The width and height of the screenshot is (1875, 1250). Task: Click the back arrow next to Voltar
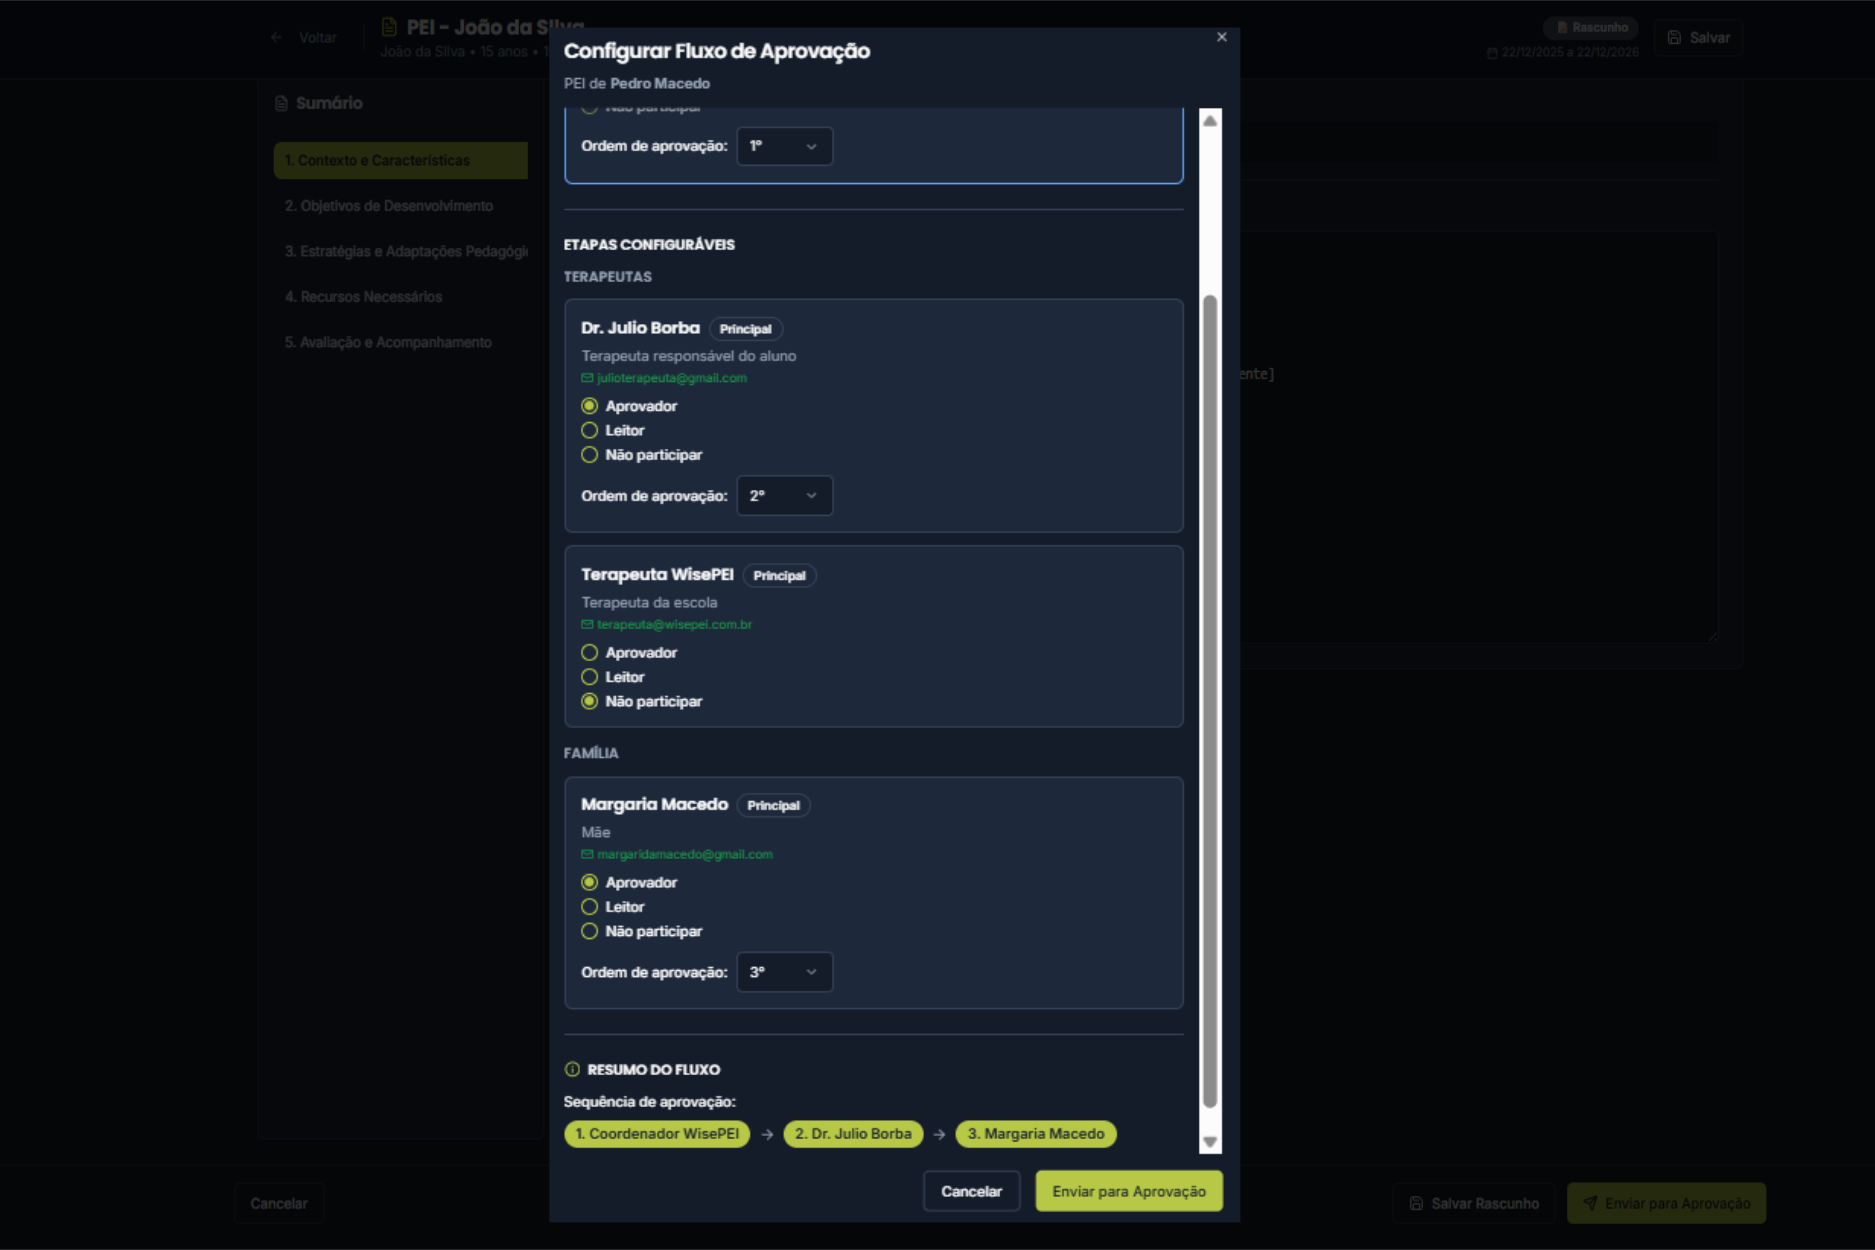276,38
